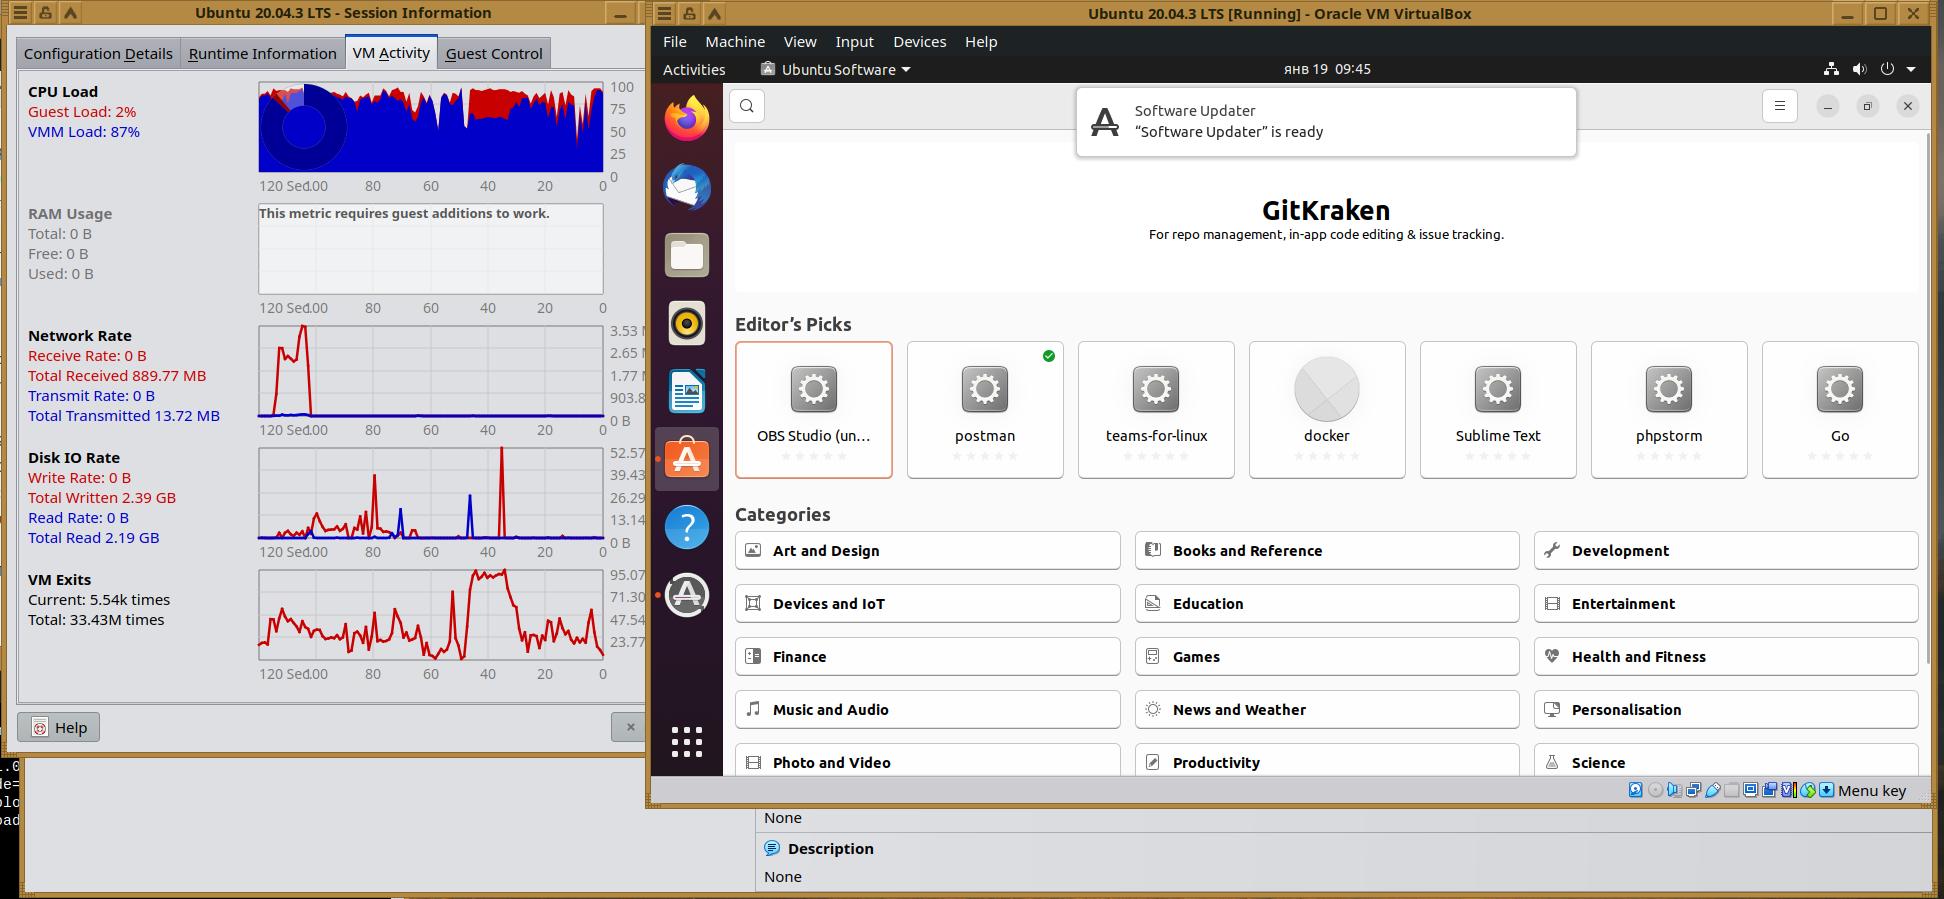Viewport: 1944px width, 899px height.
Task: Open Software Updater from the dock
Action: pos(687,595)
